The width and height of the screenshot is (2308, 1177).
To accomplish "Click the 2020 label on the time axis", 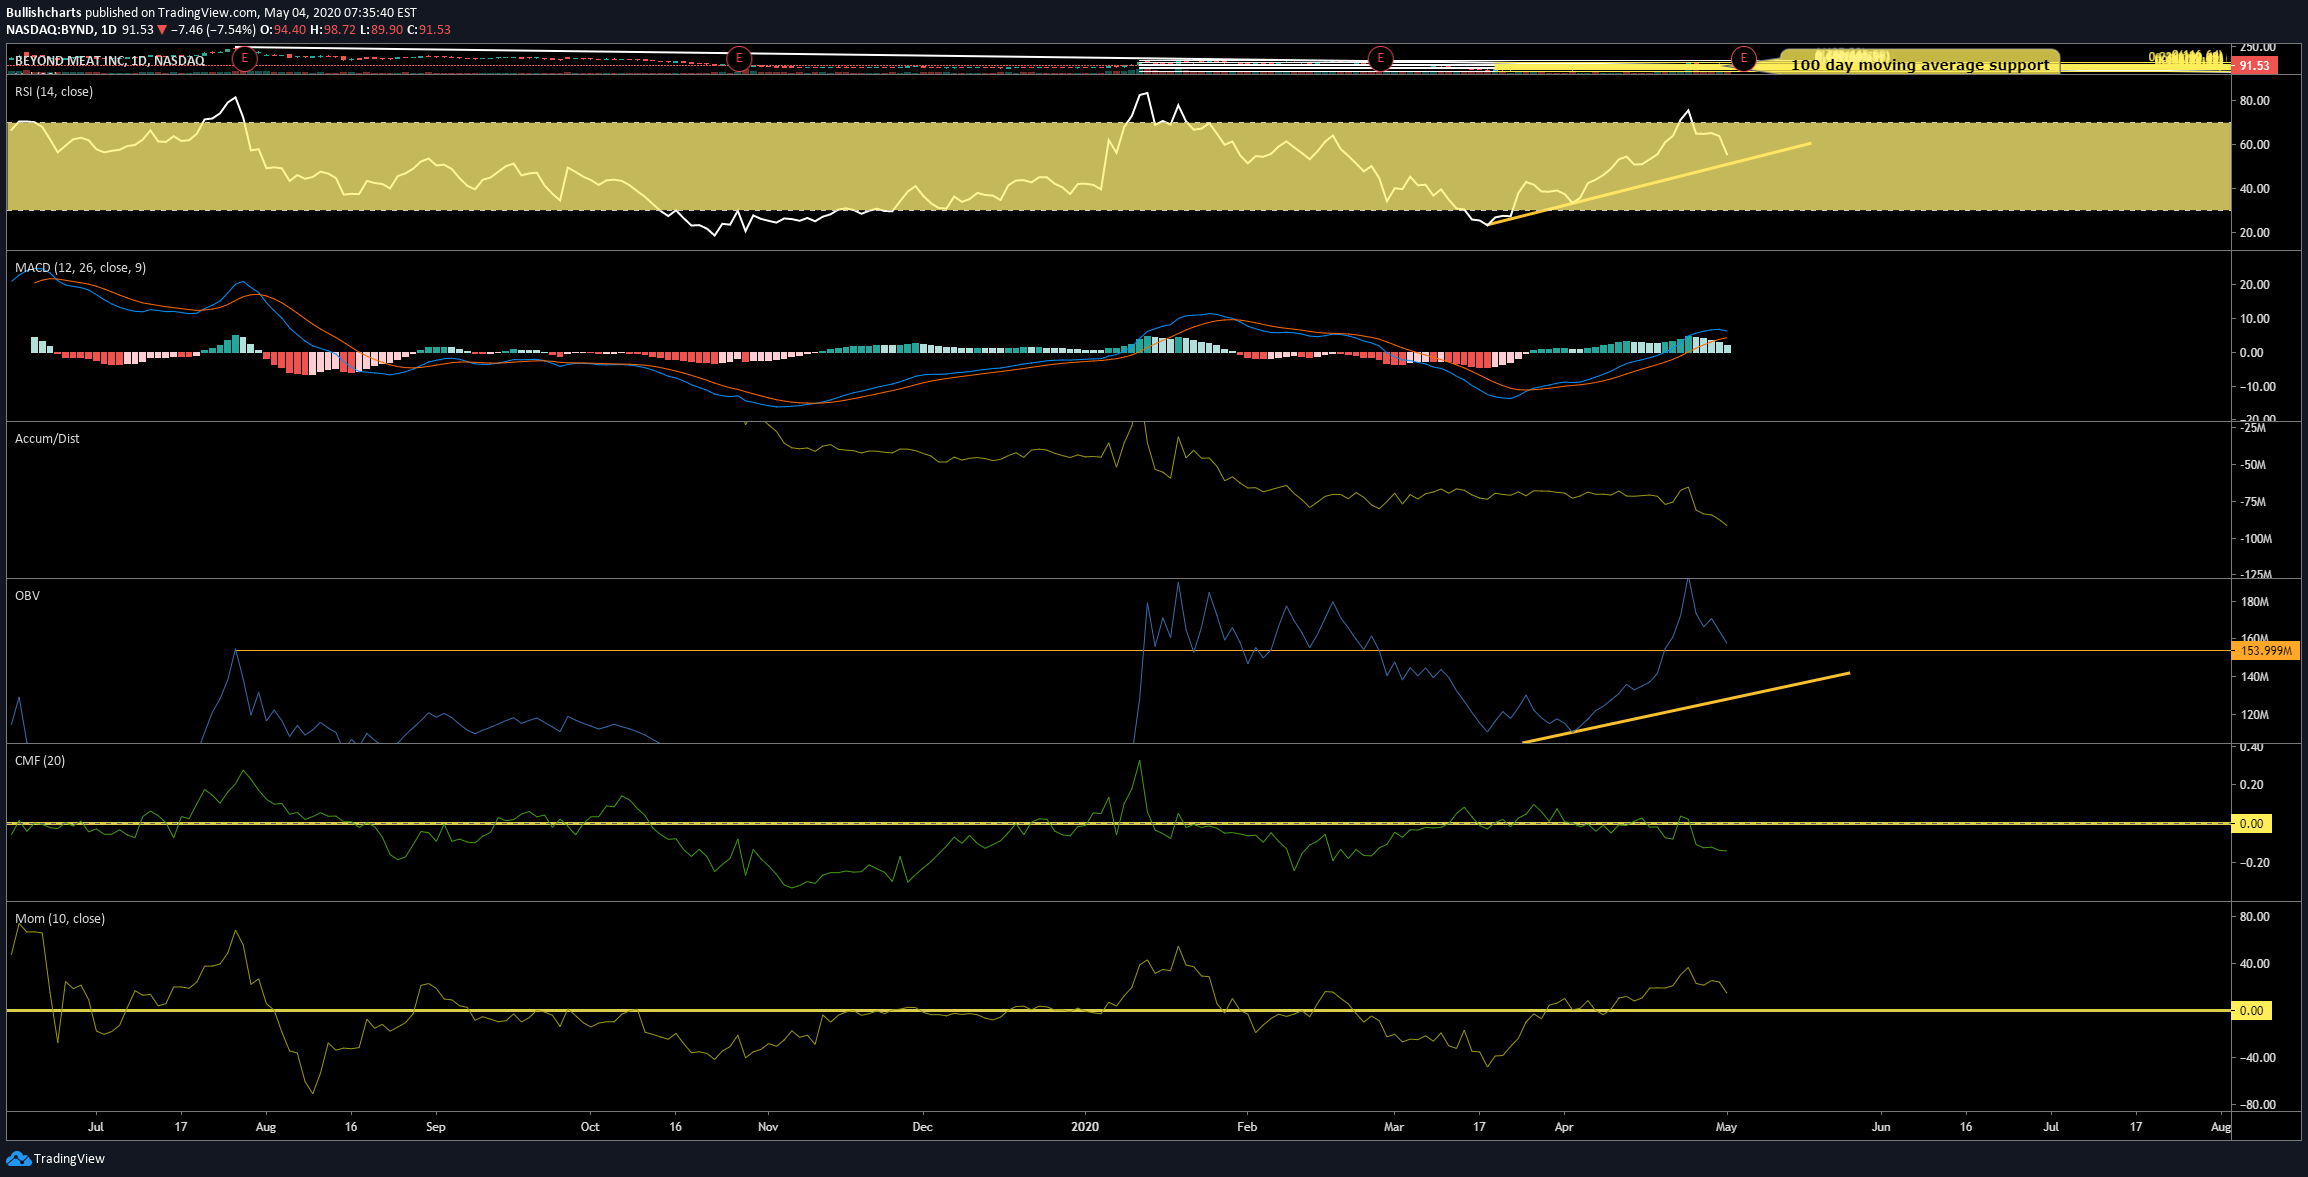I will pos(1085,1127).
